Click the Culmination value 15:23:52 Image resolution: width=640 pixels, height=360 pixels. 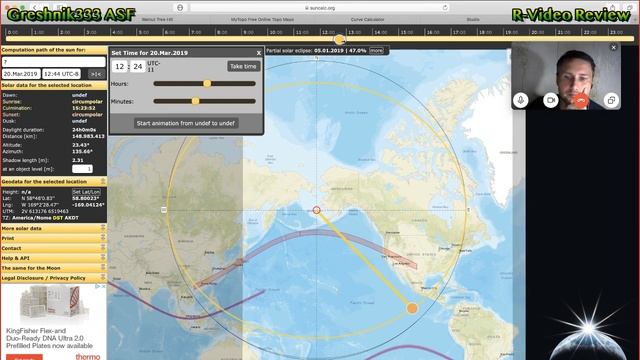[84, 108]
